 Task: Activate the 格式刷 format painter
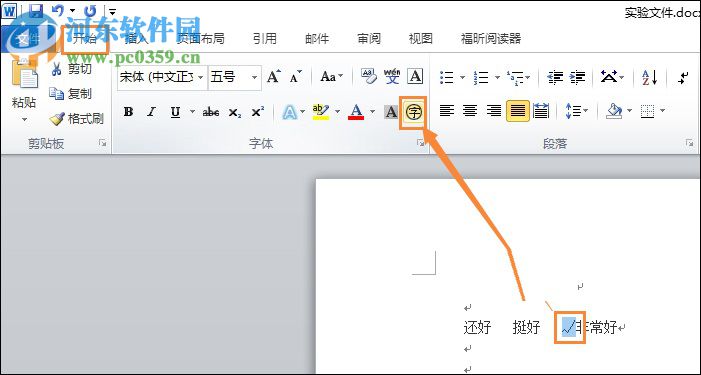pos(76,118)
